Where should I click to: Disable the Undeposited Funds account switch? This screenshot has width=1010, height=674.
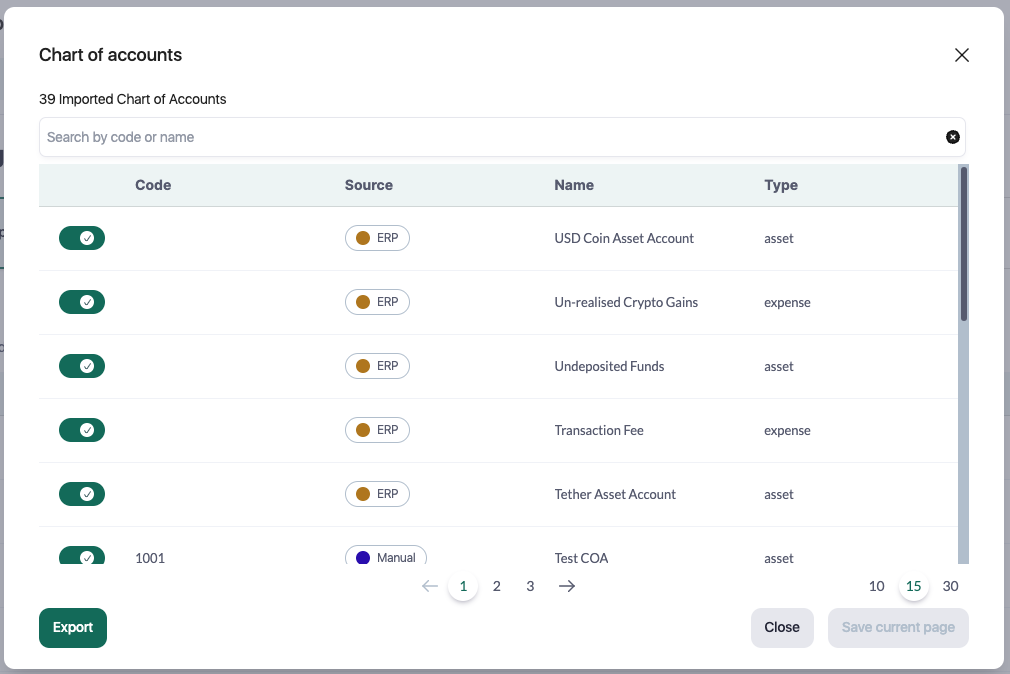(82, 366)
